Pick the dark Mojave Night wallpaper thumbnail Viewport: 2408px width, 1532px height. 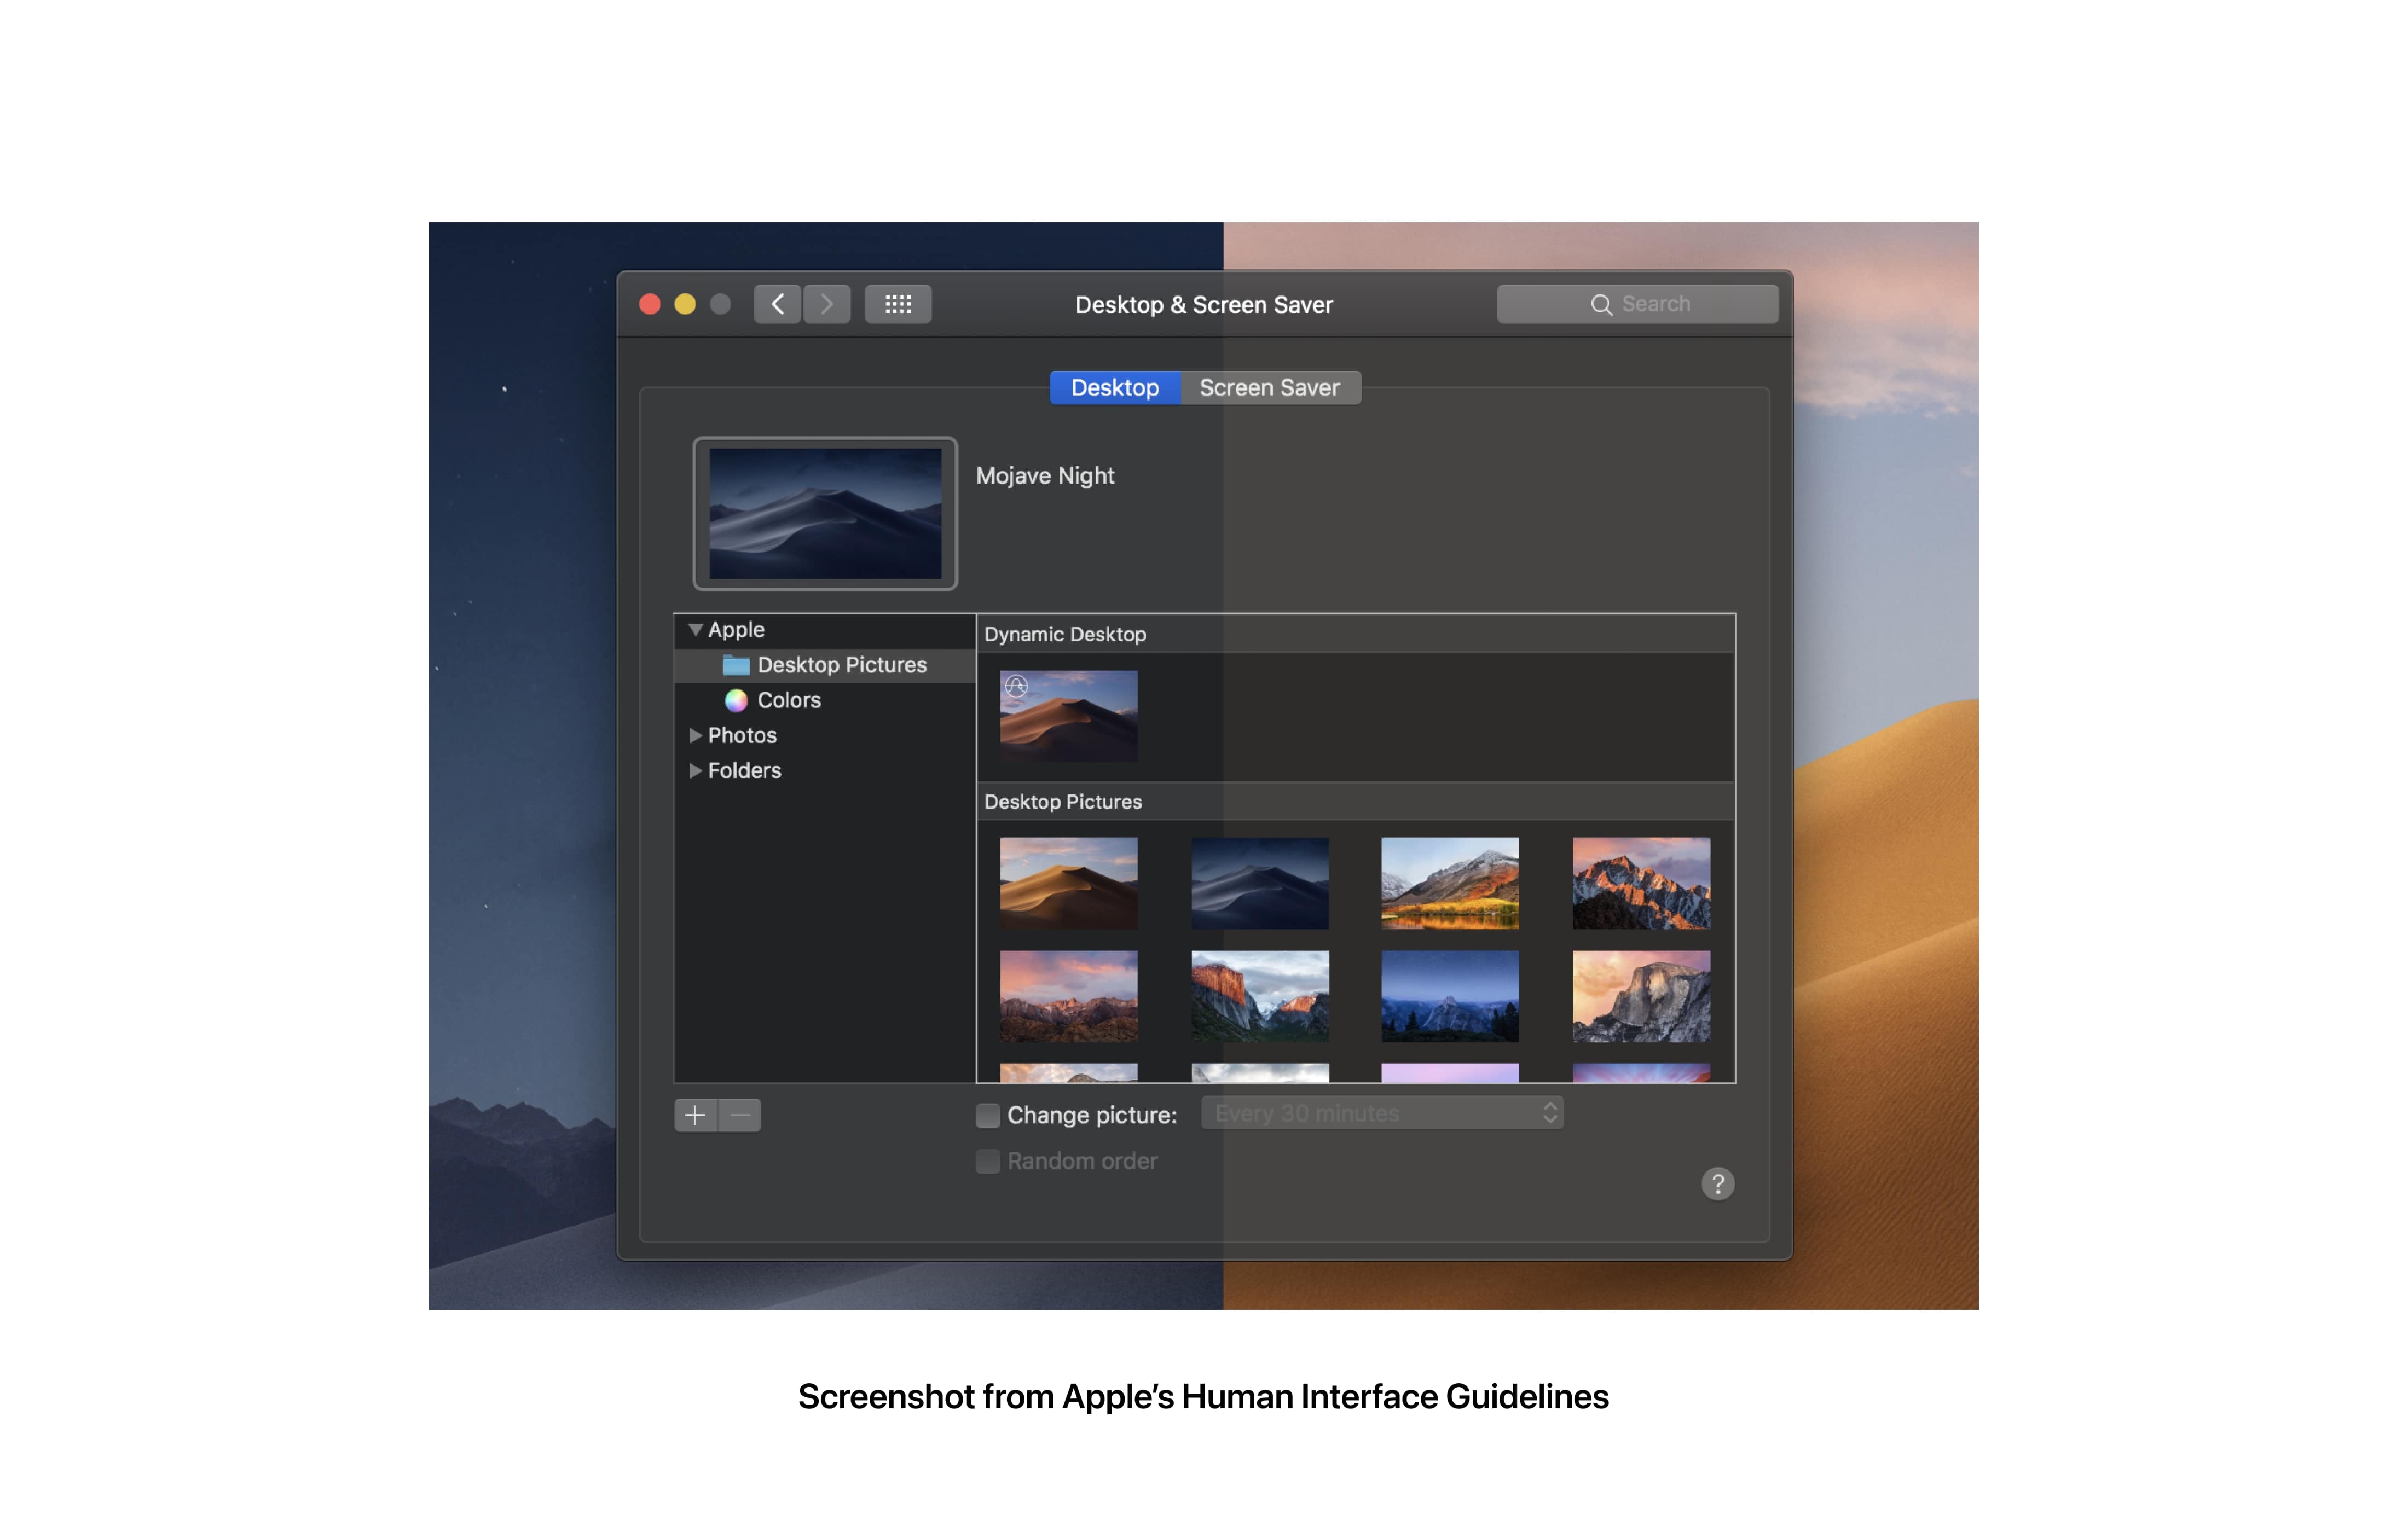tap(1259, 883)
